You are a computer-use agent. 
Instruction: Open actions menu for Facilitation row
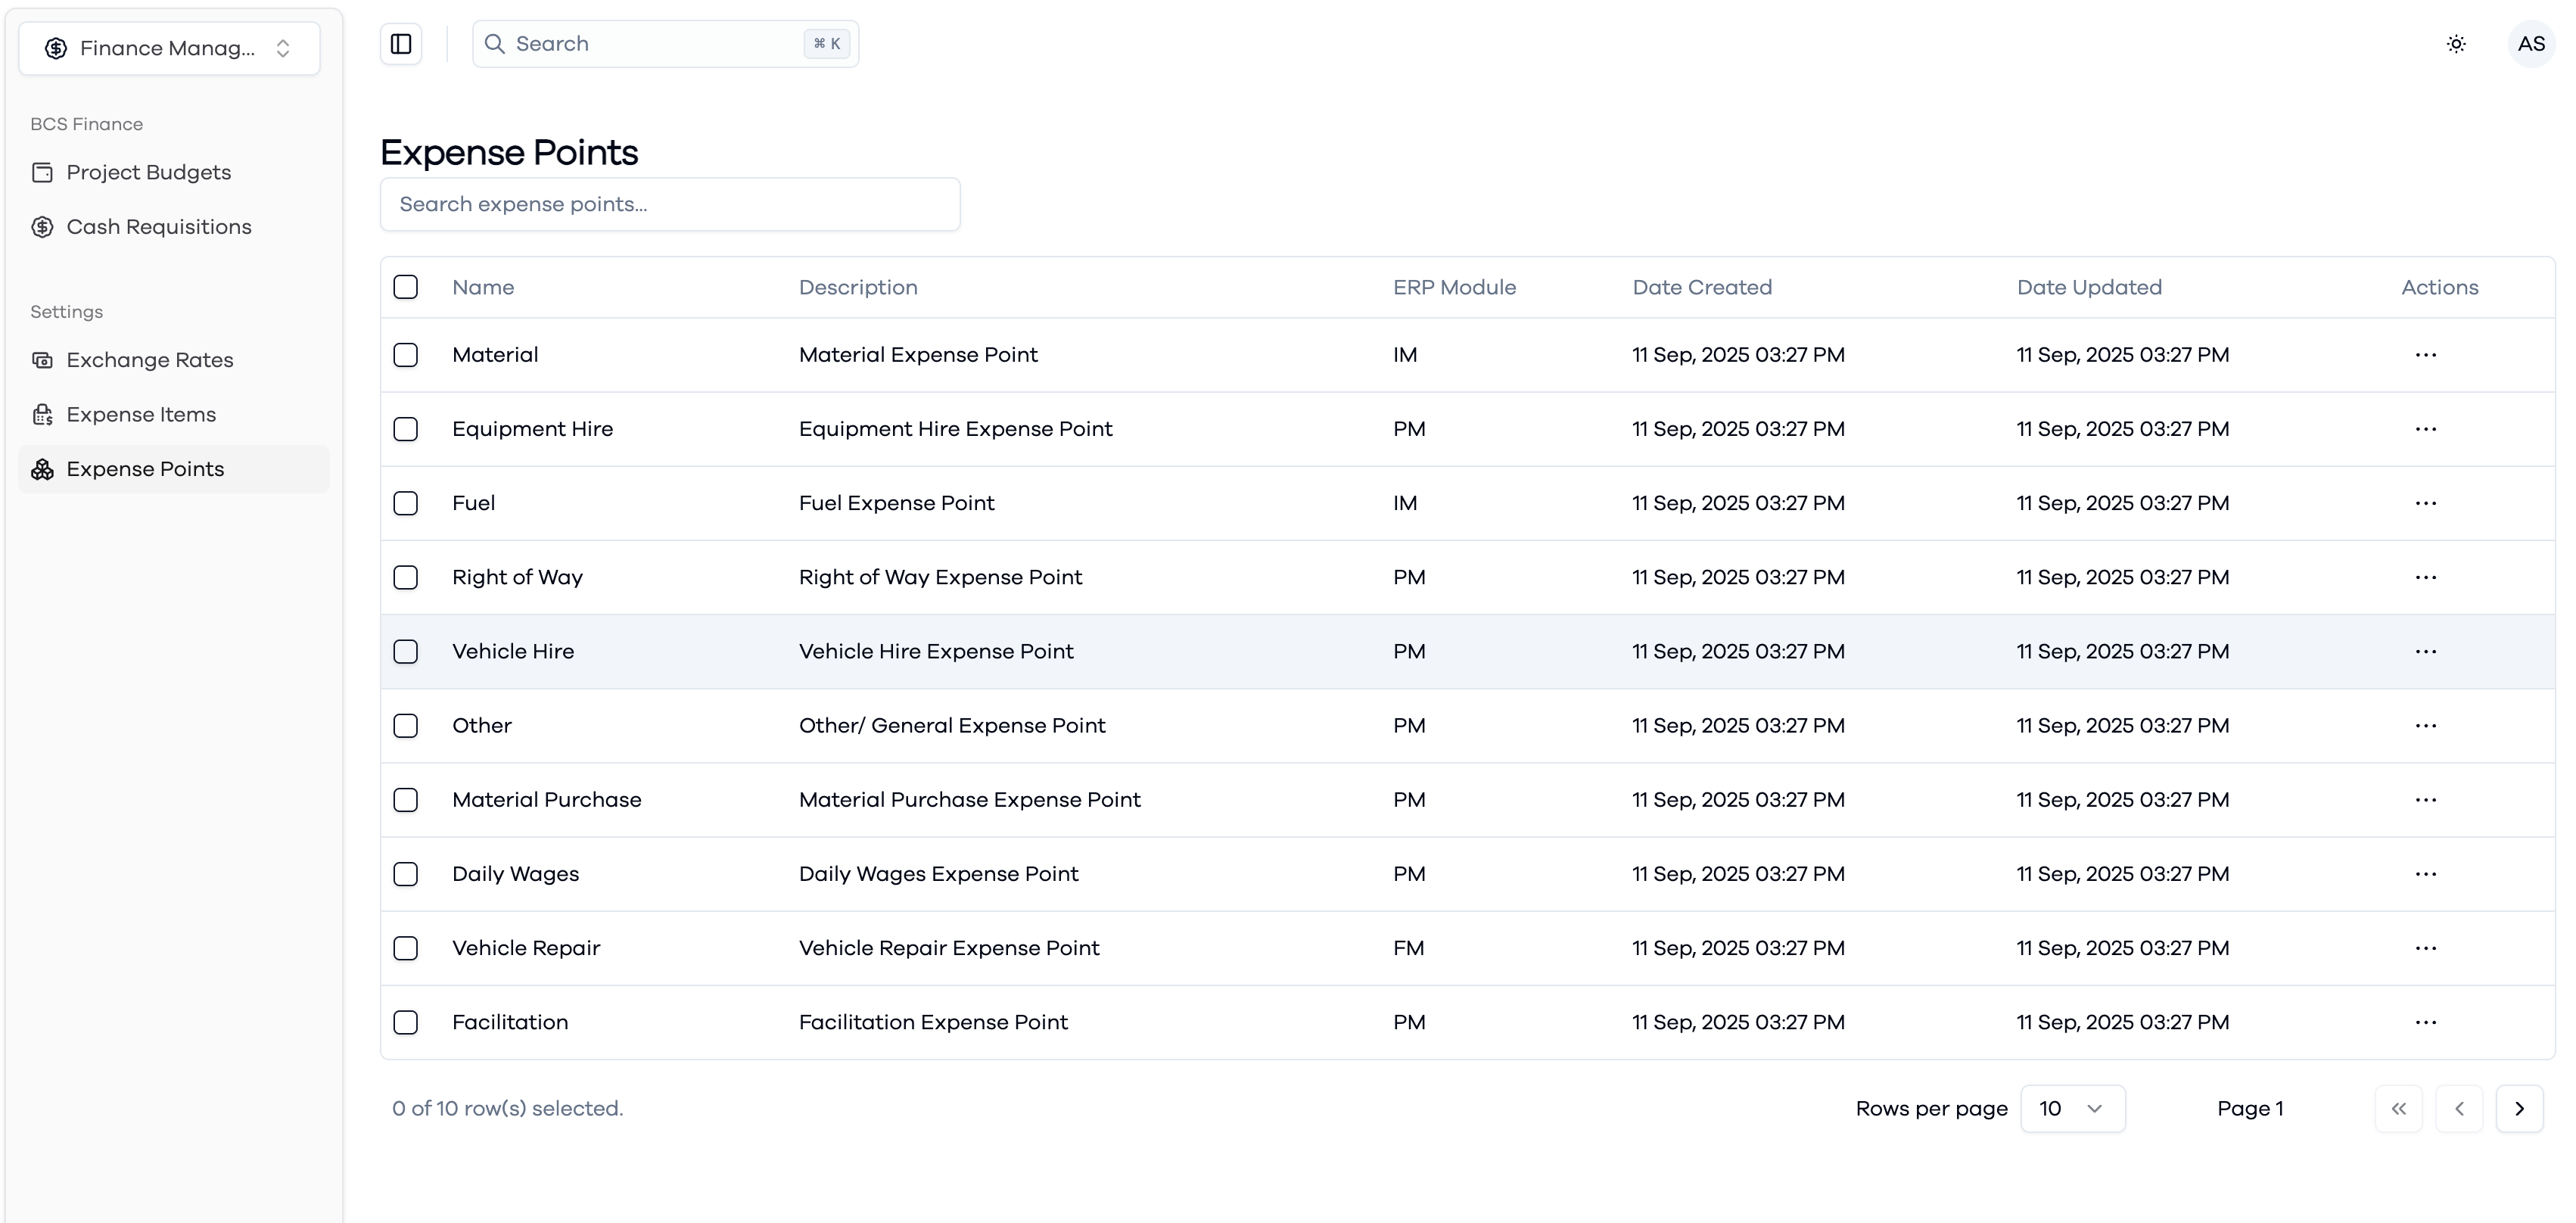pyautogui.click(x=2425, y=1022)
